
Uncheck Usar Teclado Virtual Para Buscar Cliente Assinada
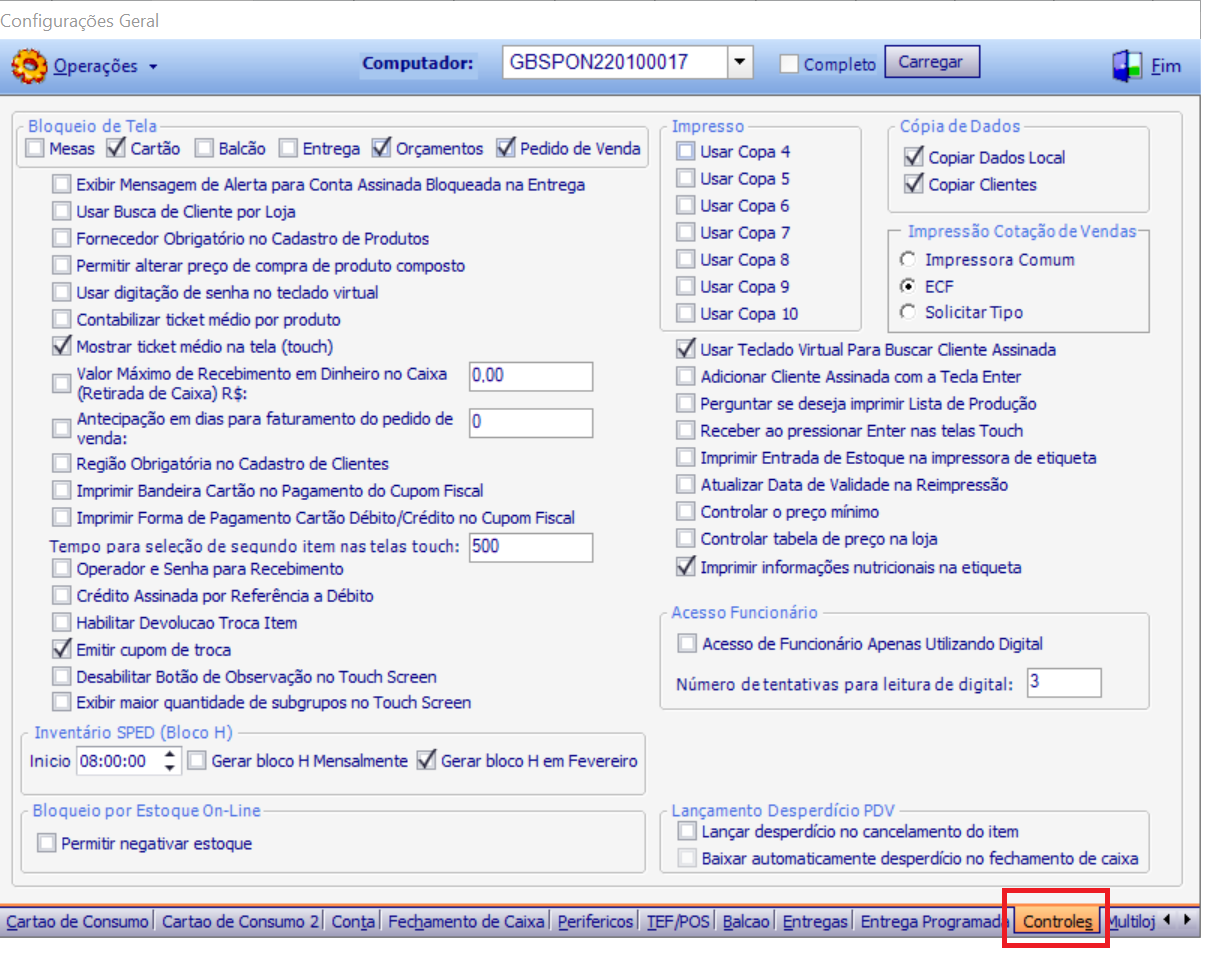(x=685, y=350)
